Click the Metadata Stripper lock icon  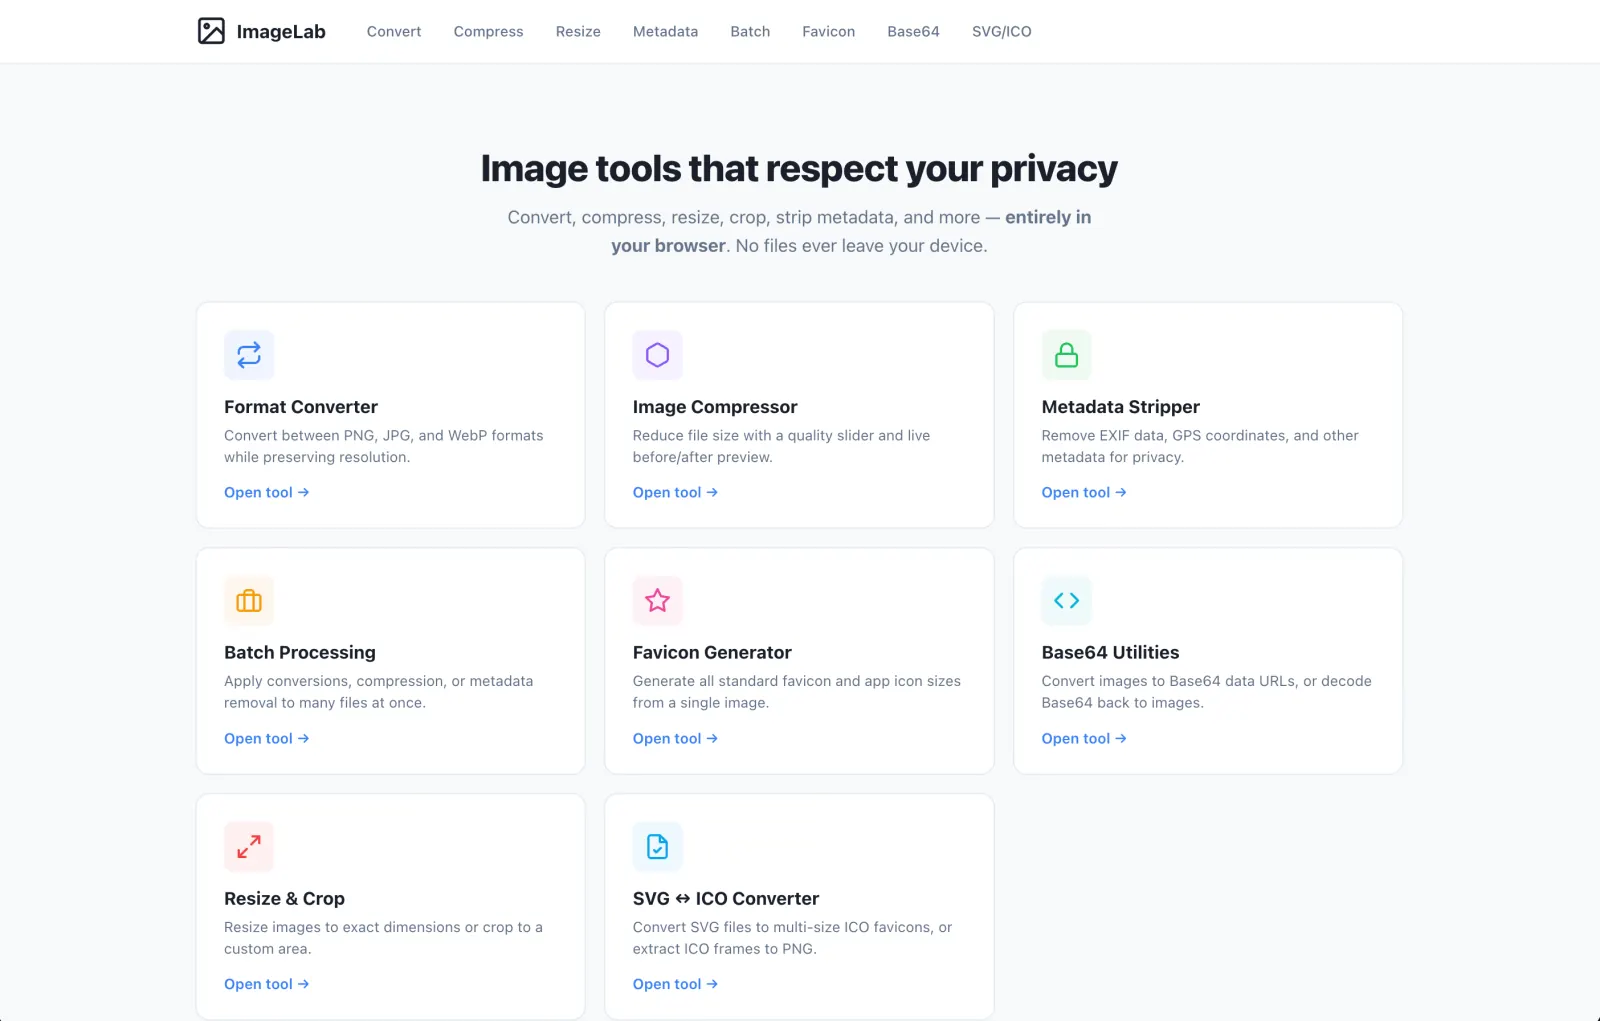click(1066, 355)
